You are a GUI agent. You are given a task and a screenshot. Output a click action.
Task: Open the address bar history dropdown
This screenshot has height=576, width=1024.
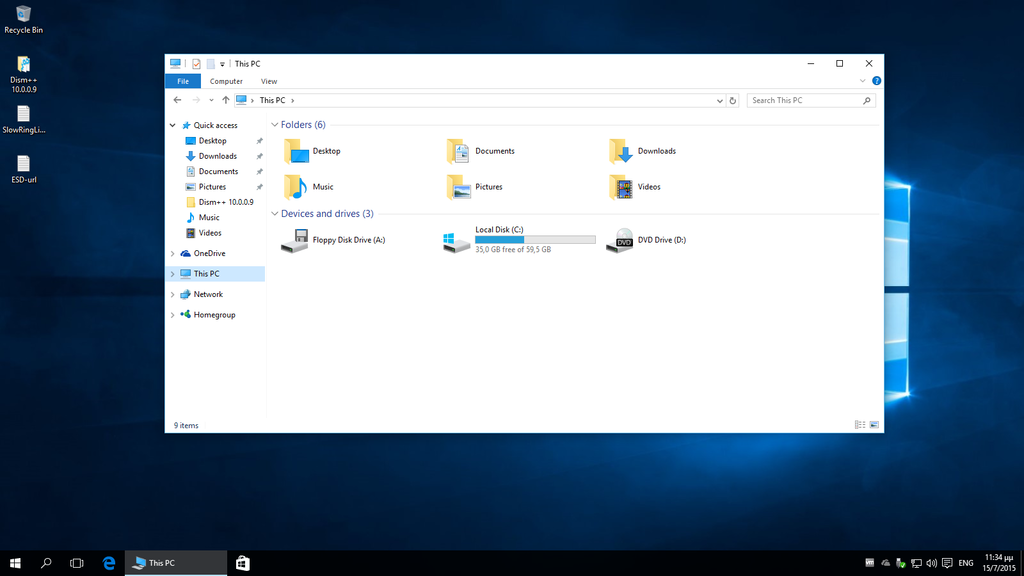click(720, 101)
